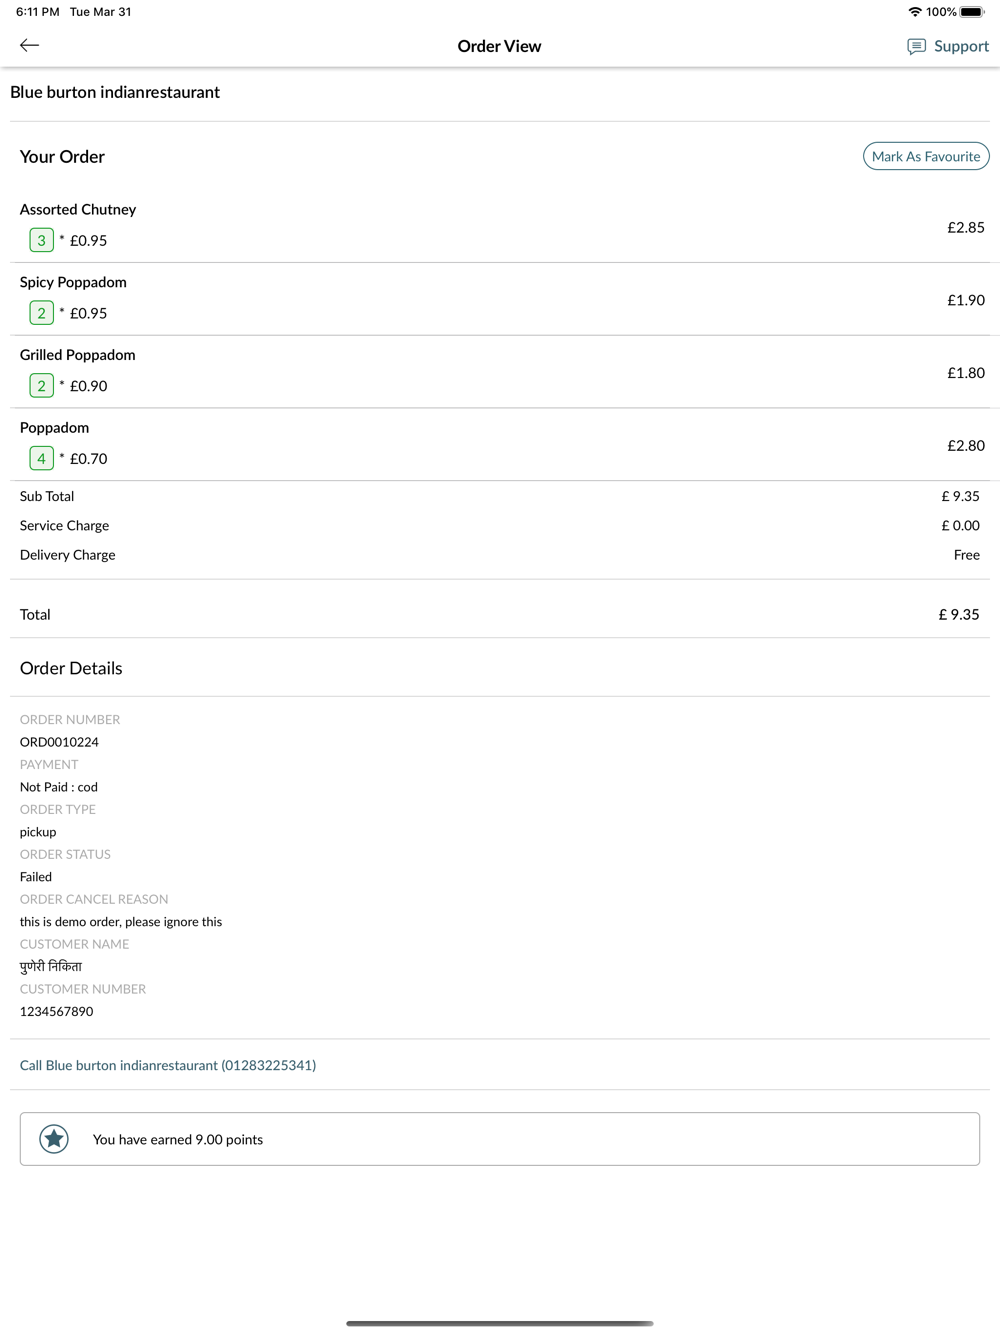Viewport: 1000px width, 1334px height.
Task: Call Blue burton indianrestaurant phone link
Action: (x=168, y=1065)
